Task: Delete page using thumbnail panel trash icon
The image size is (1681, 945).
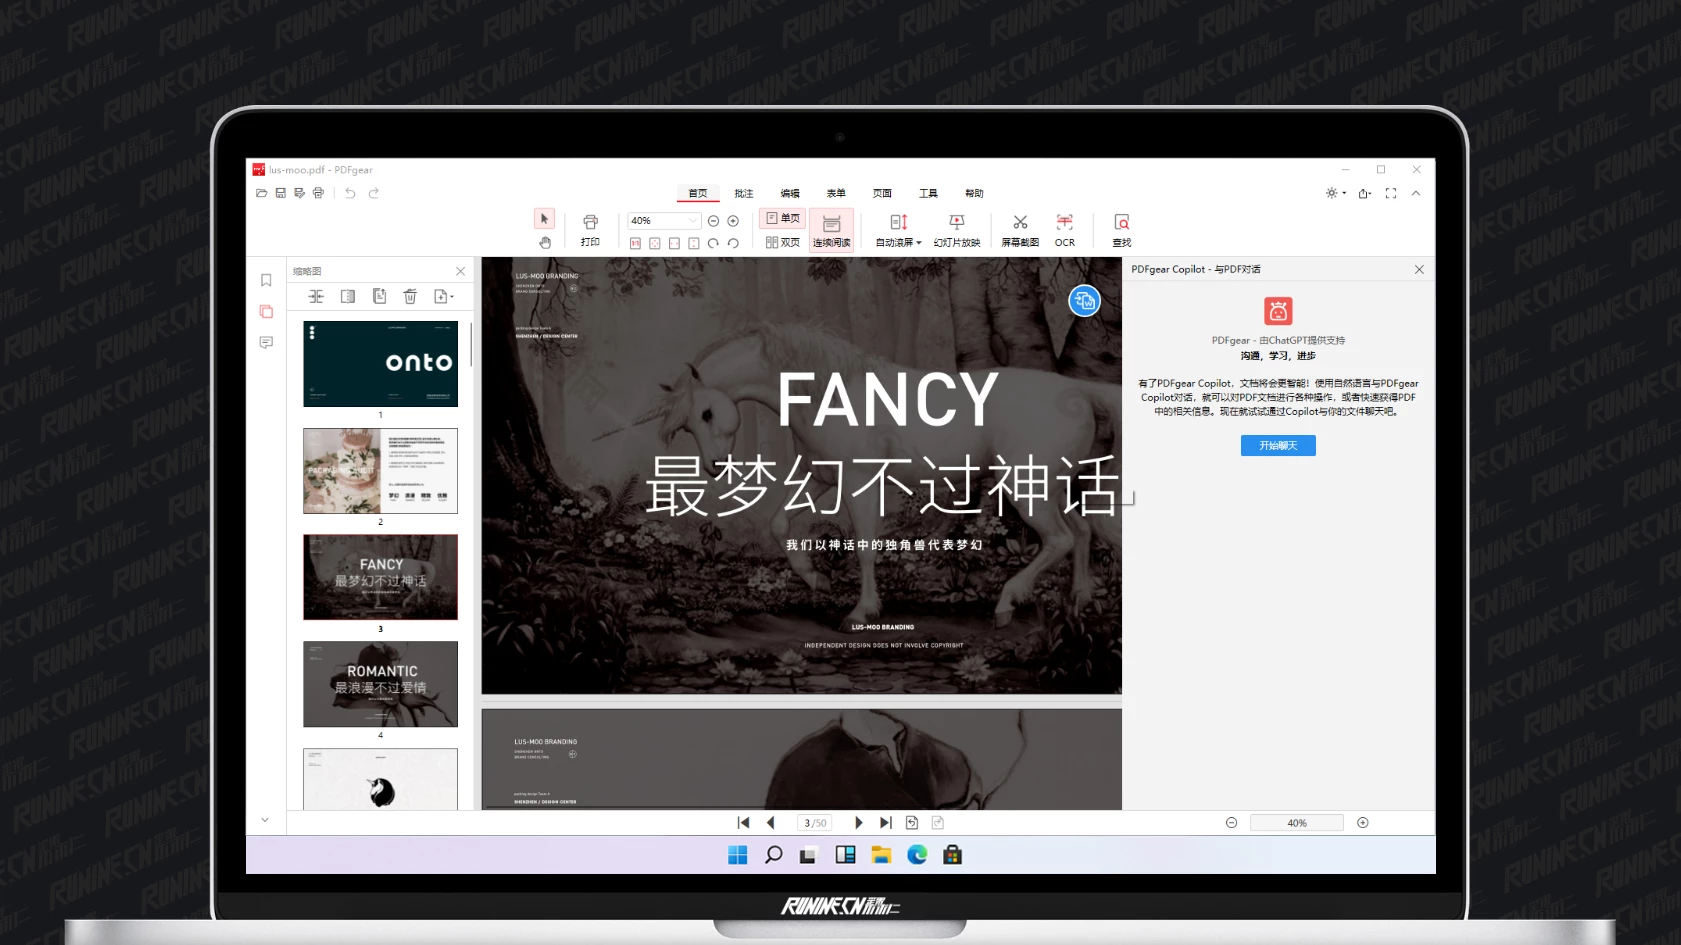Action: (x=410, y=296)
